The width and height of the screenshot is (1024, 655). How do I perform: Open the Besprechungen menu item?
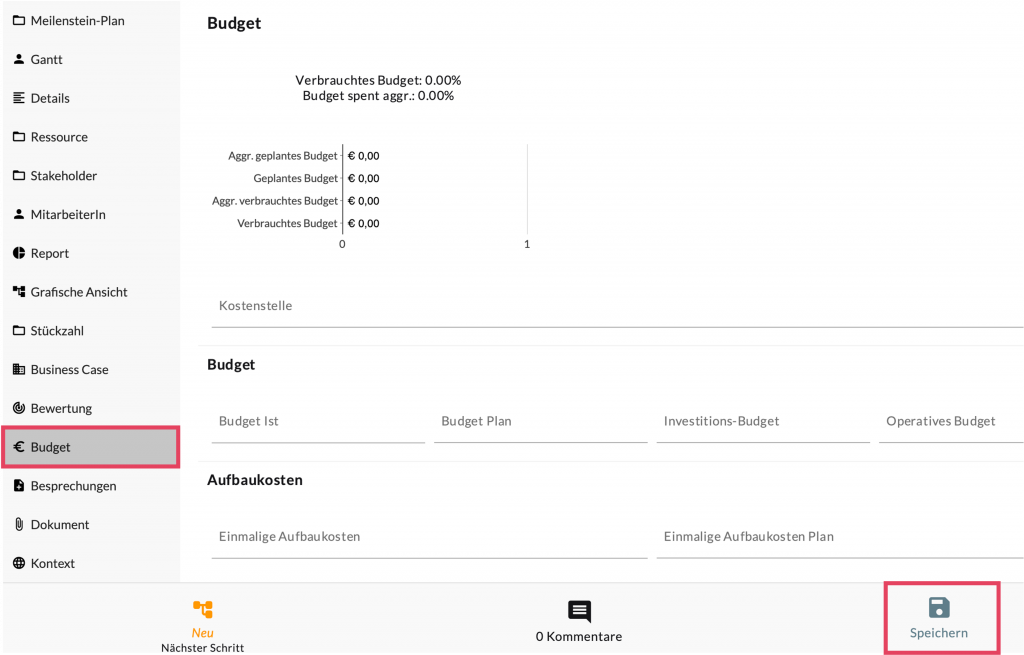pyautogui.click(x=73, y=486)
